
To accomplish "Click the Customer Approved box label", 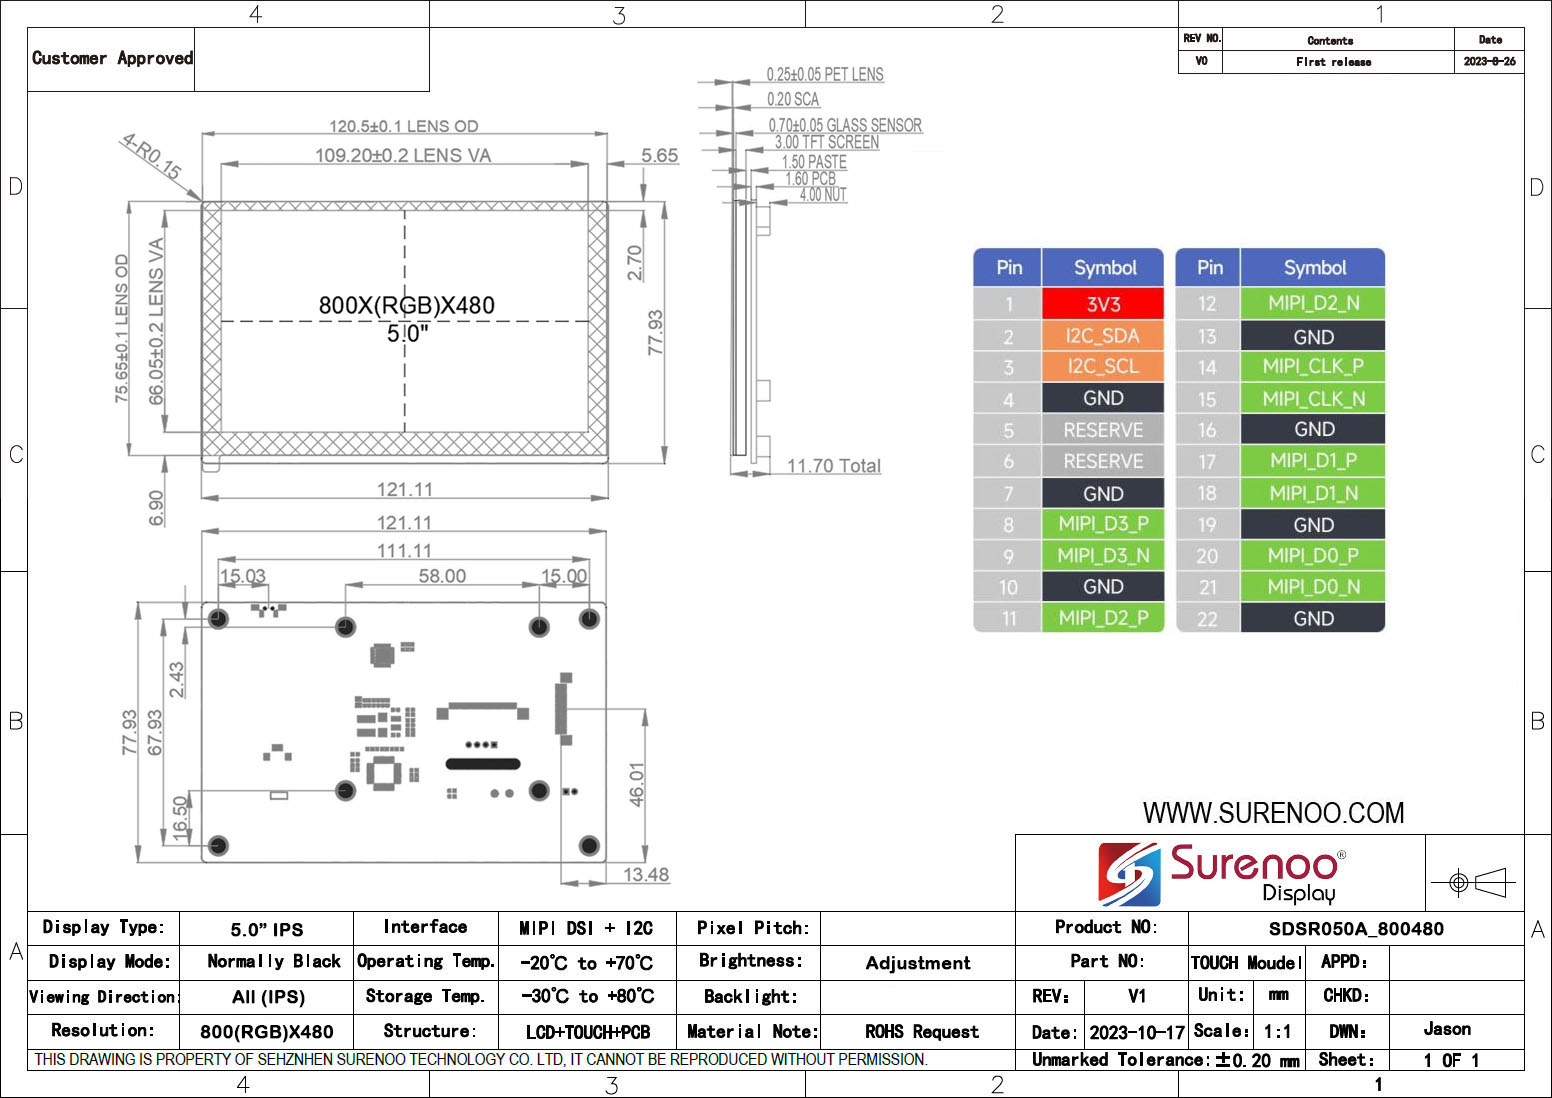I will click(112, 59).
